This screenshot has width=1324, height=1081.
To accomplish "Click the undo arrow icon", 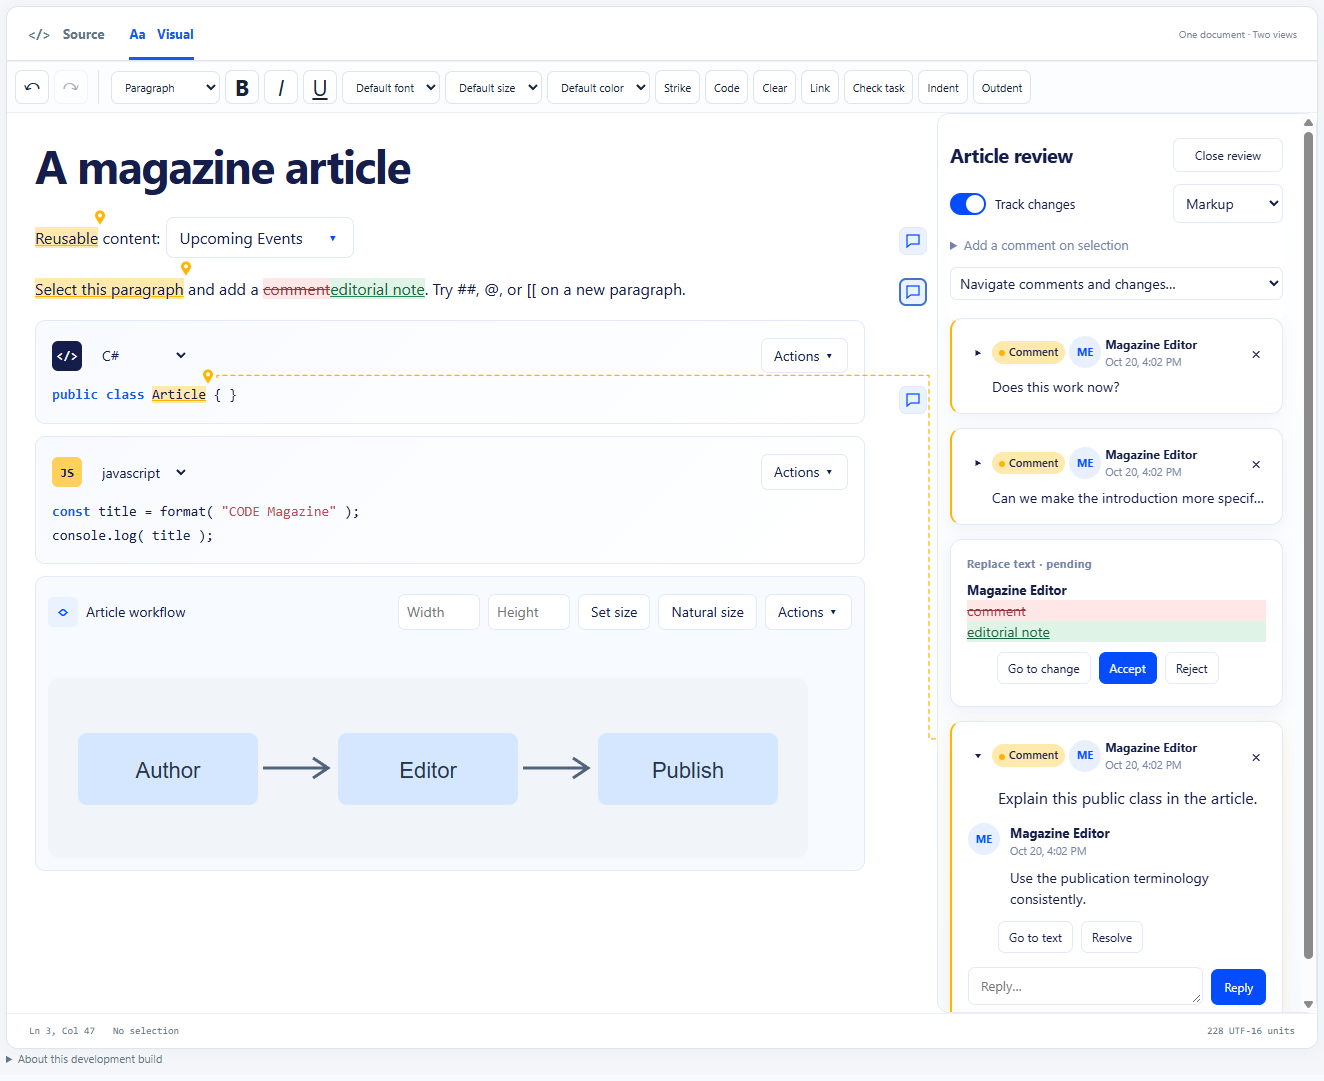I will [32, 87].
